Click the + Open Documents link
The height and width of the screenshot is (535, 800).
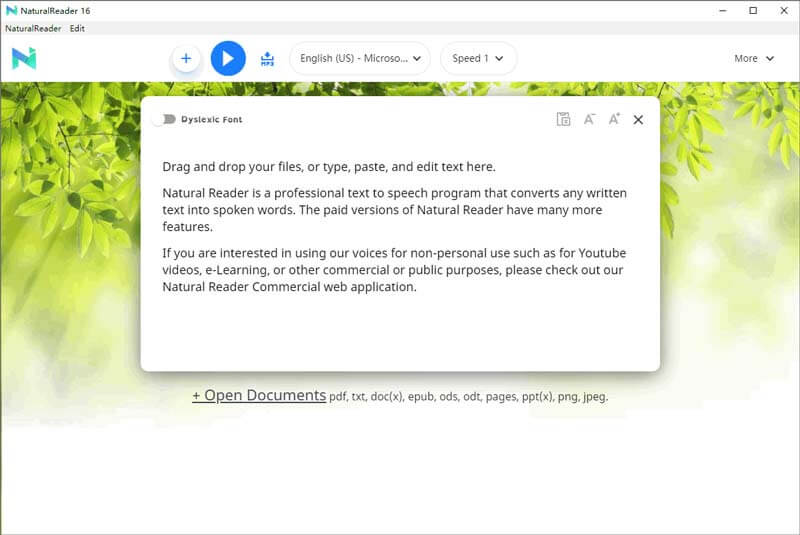coord(259,395)
